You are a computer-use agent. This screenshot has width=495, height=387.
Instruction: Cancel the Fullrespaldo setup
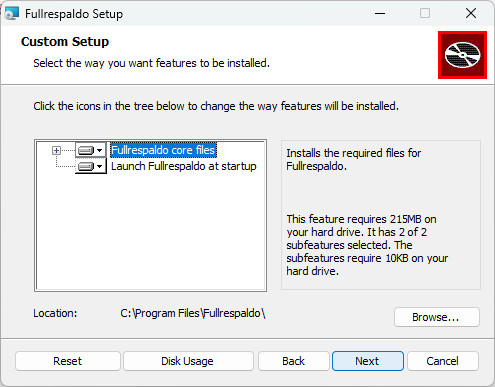[443, 361]
